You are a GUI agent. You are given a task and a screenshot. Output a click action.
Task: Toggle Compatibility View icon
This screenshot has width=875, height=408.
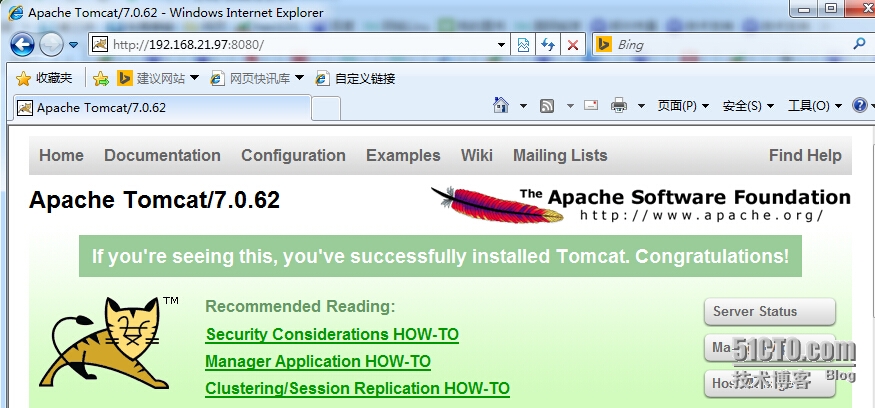pos(523,45)
